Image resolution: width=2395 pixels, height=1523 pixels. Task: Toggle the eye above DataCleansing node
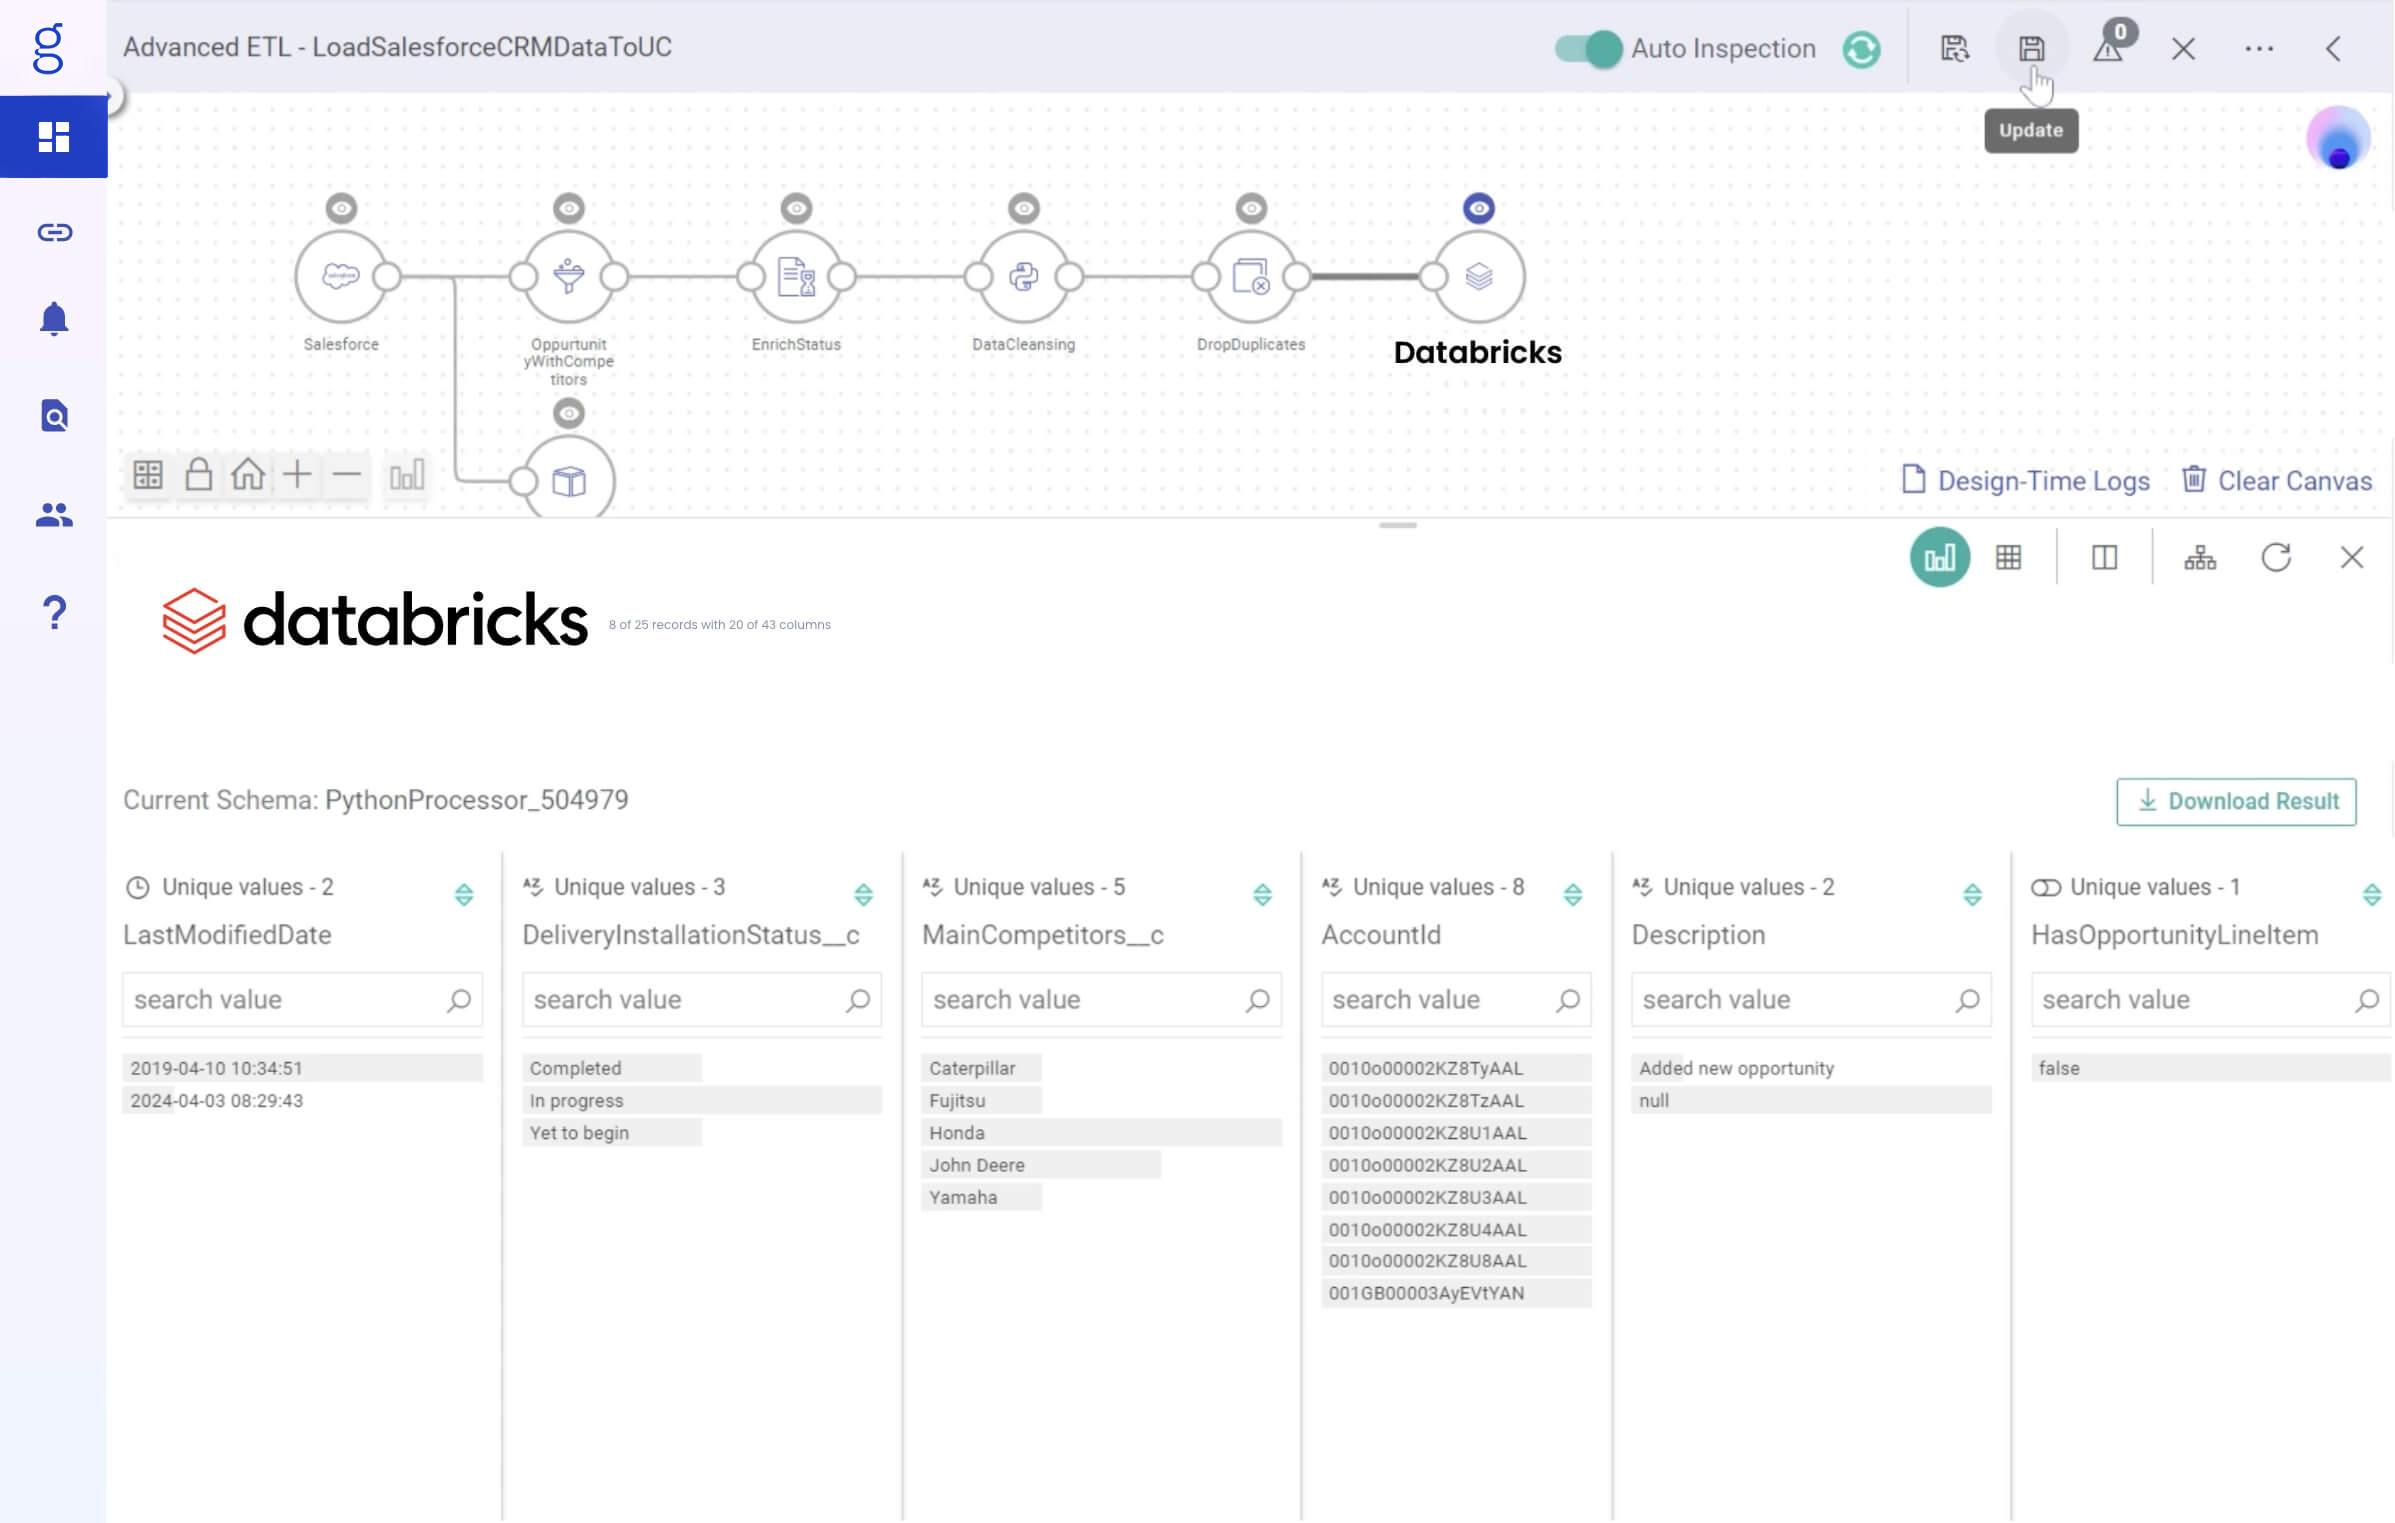pyautogui.click(x=1023, y=208)
